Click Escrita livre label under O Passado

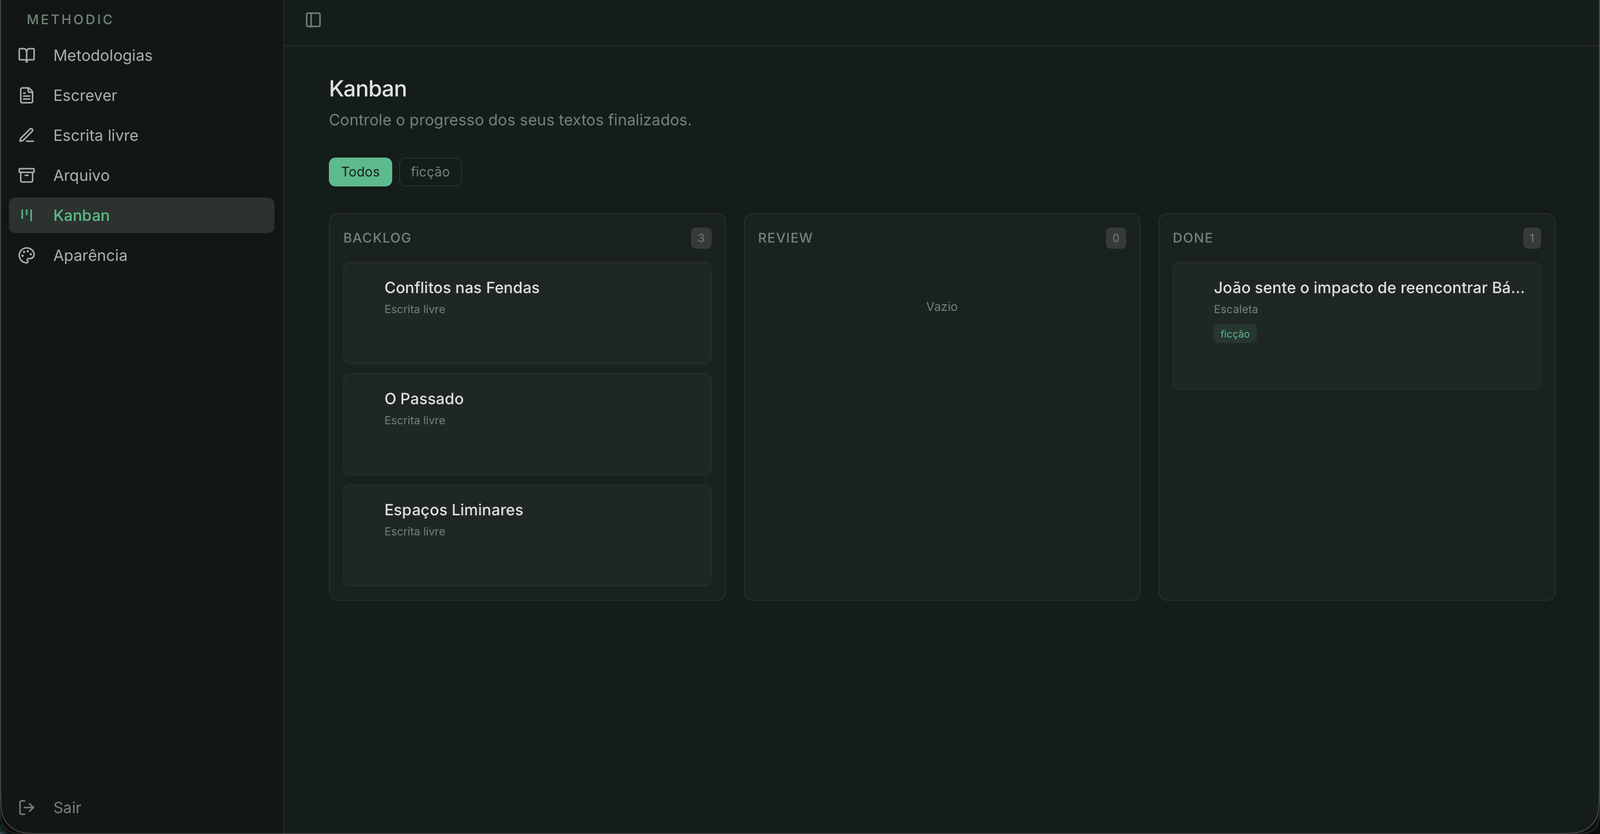coord(415,420)
